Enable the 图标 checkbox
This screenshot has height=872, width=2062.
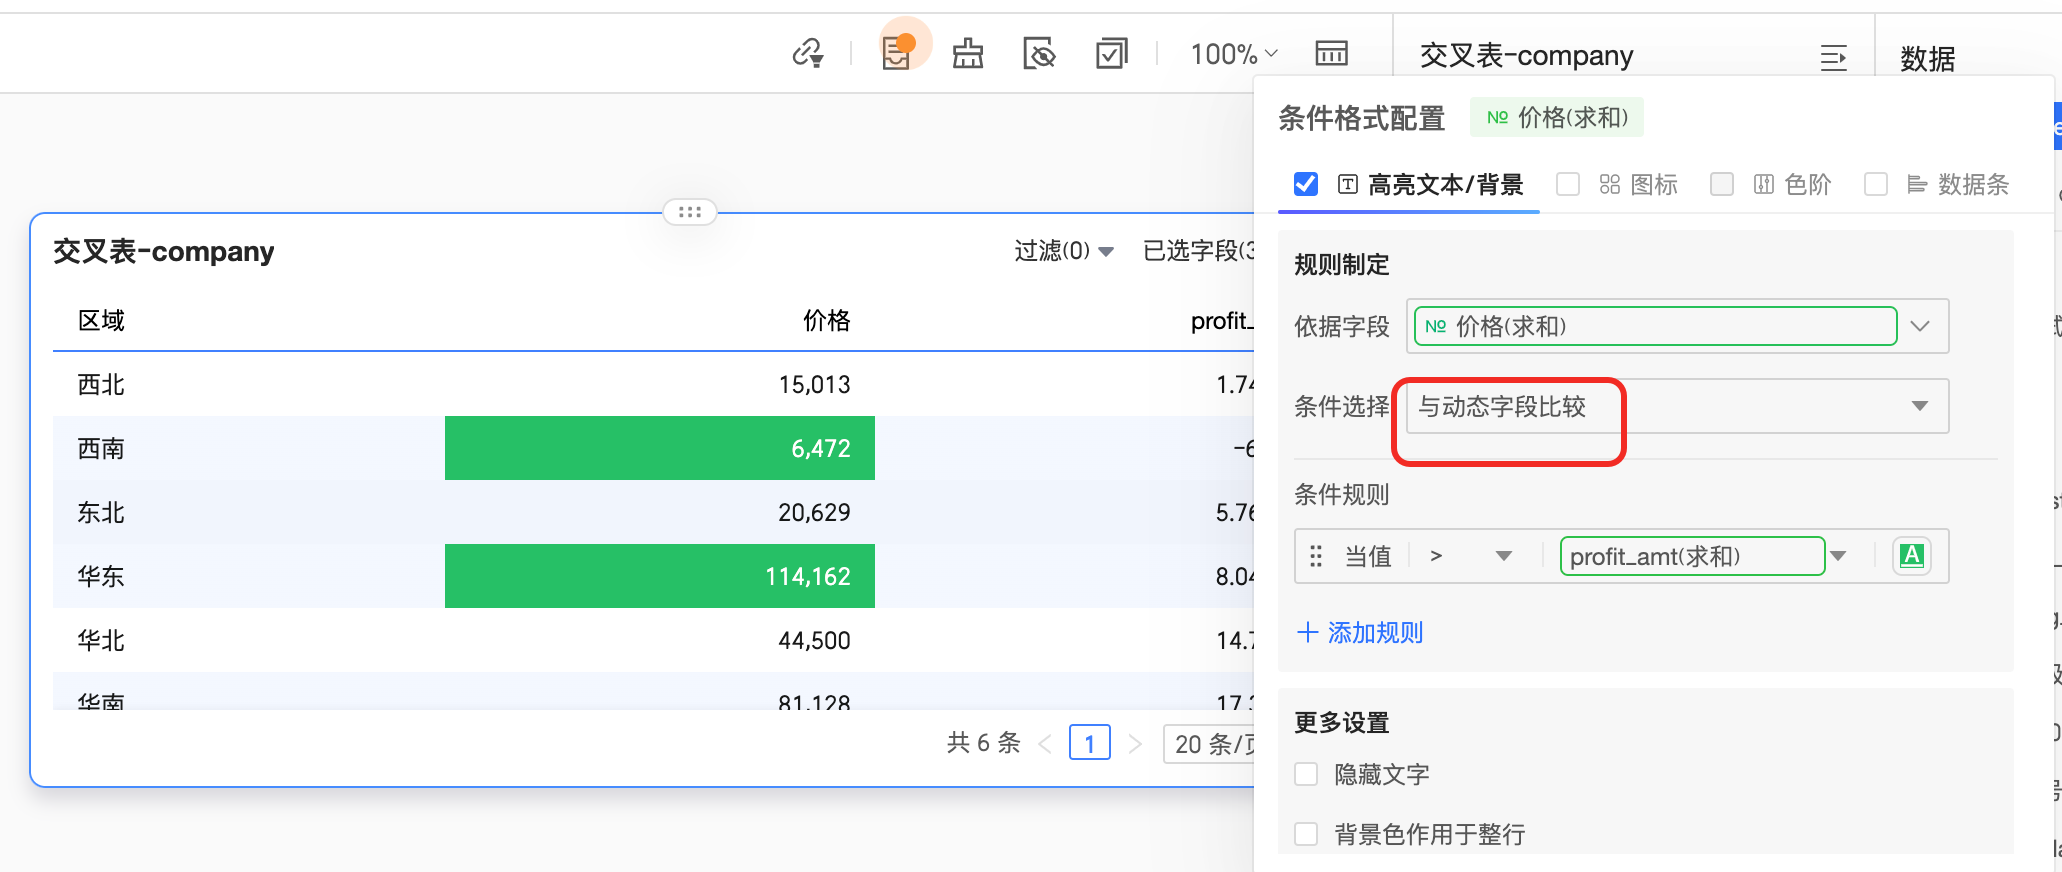(x=1568, y=184)
